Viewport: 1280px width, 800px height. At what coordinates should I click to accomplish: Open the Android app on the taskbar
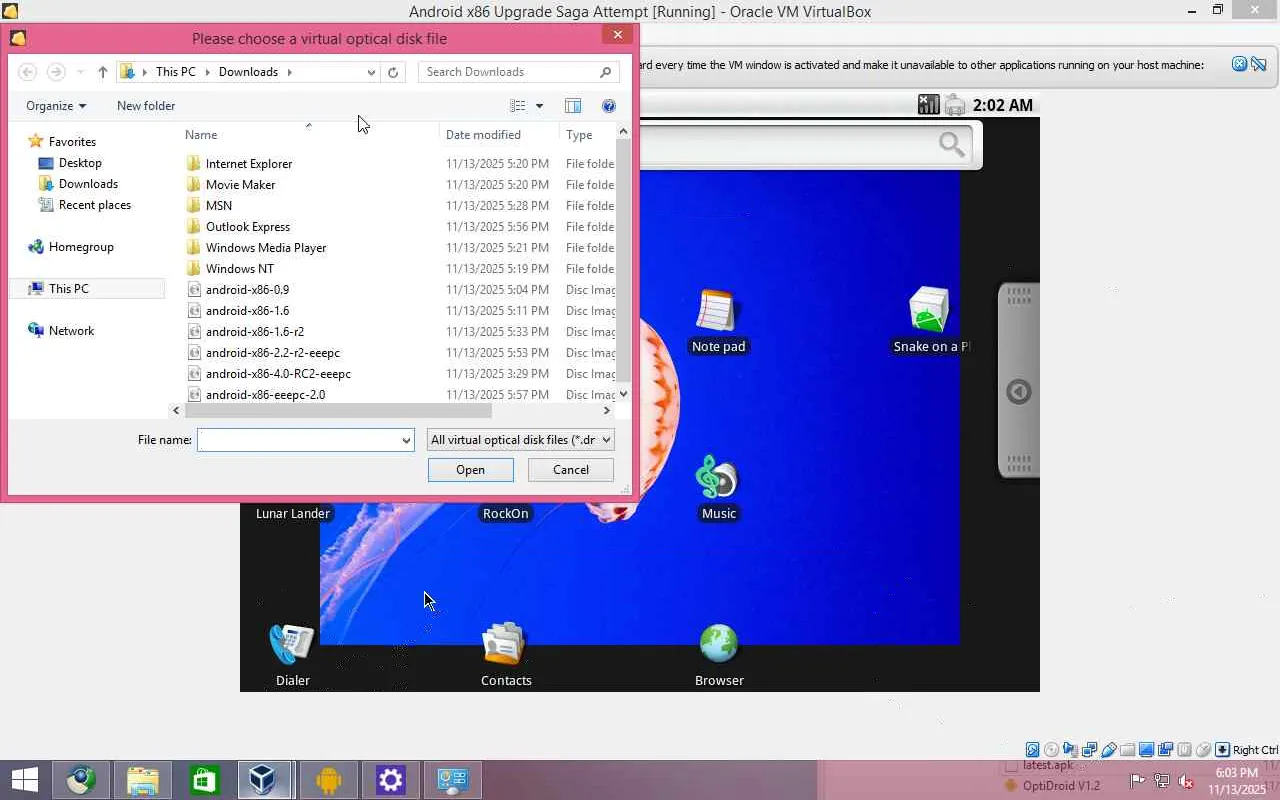[328, 780]
